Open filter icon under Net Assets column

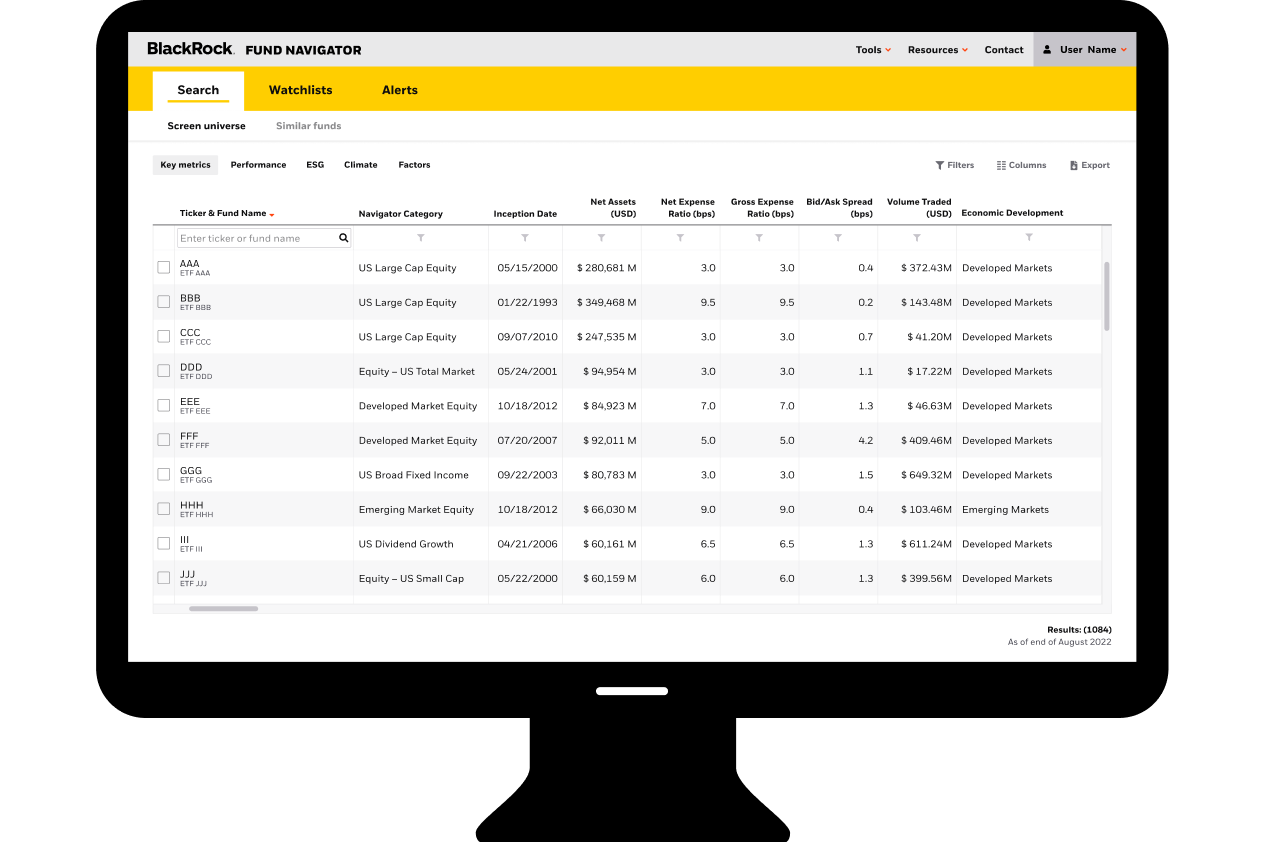(601, 238)
